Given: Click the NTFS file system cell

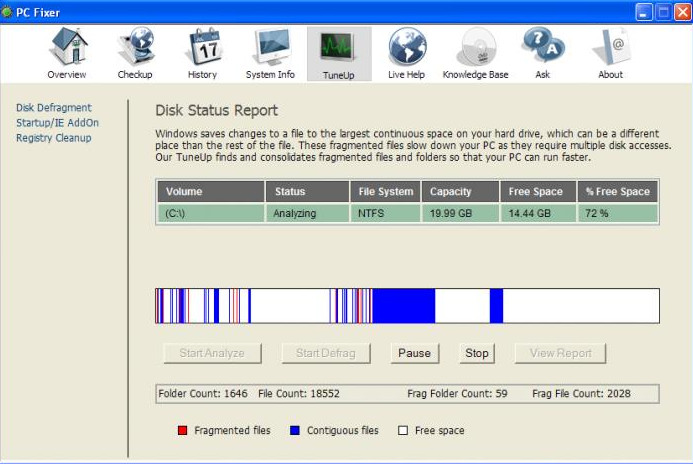Looking at the screenshot, I should 385,213.
